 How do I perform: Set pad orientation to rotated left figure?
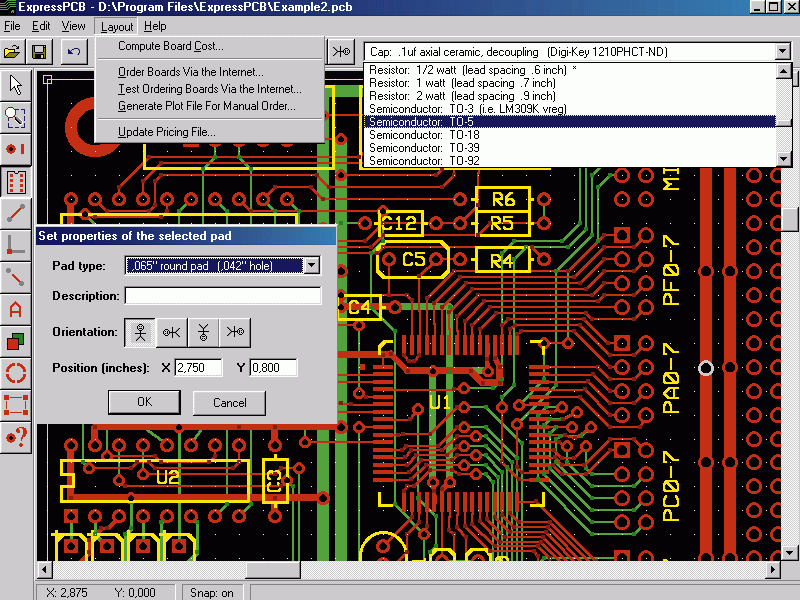pos(171,333)
